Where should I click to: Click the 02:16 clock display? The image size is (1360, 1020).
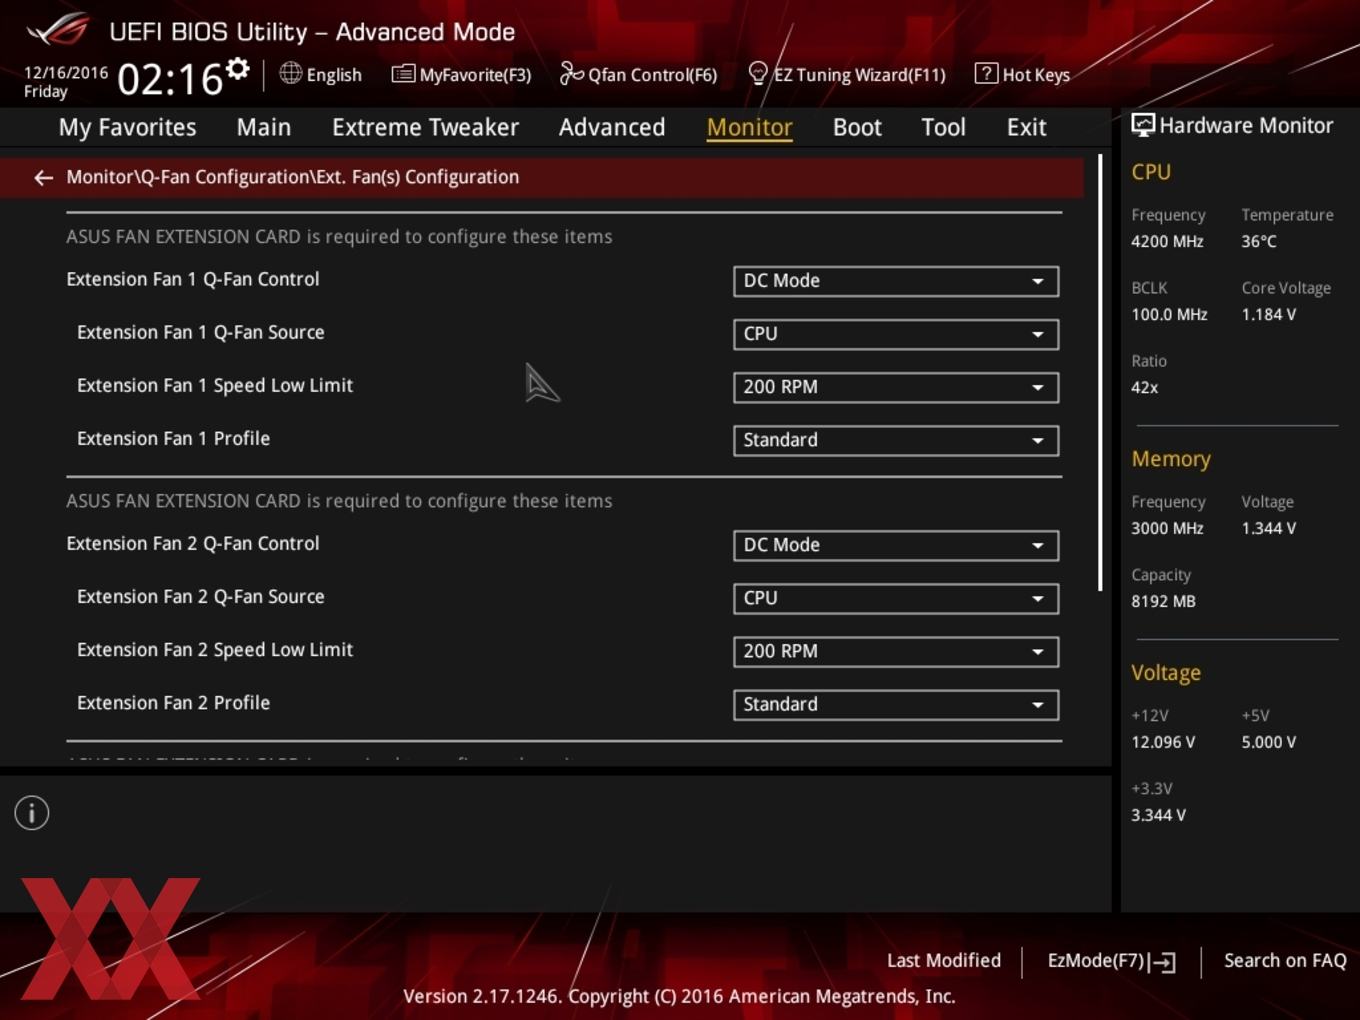[x=170, y=79]
